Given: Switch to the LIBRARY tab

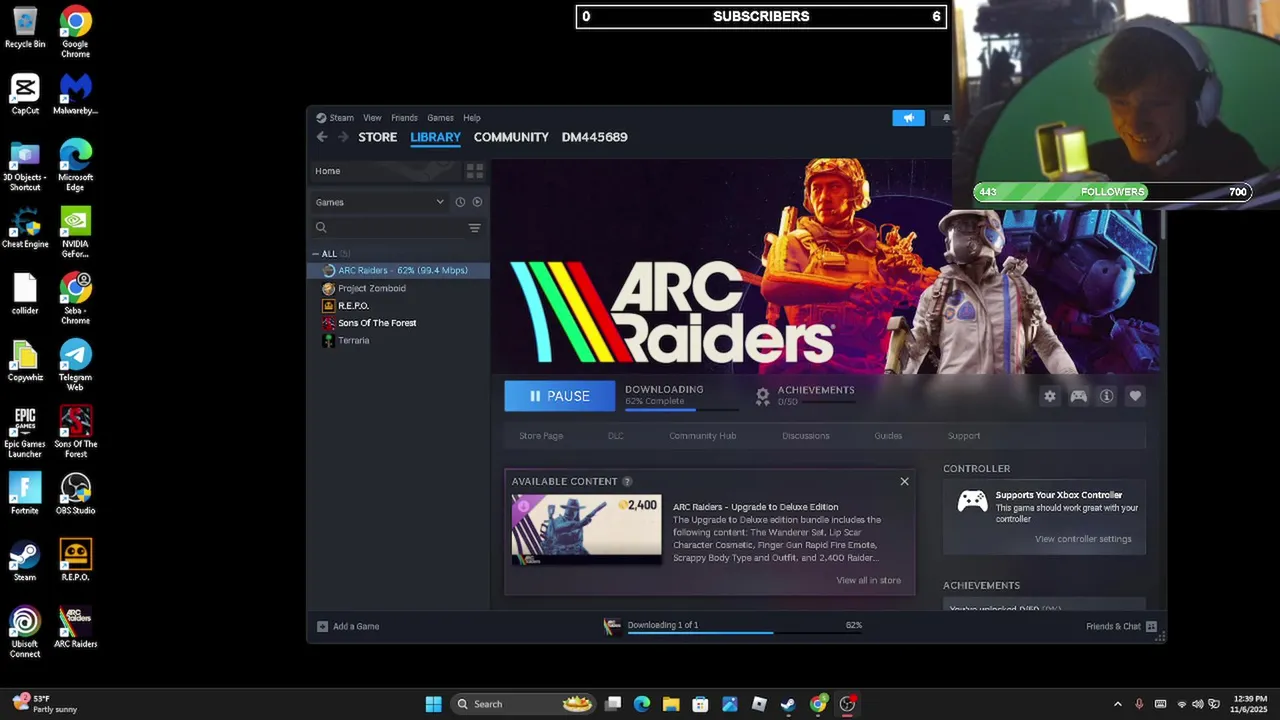Looking at the screenshot, I should click(435, 137).
